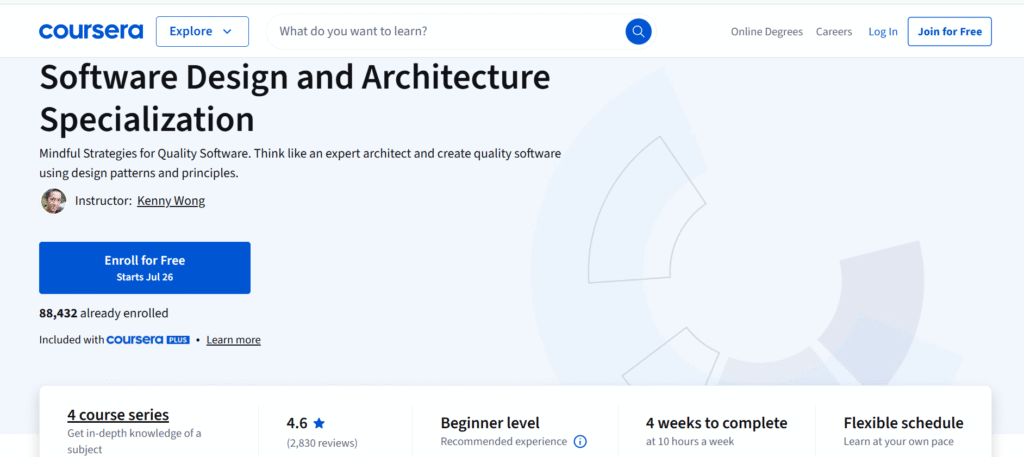Click the '88,432 already enrolled' text
Image resolution: width=1024 pixels, height=457 pixels.
pos(104,313)
